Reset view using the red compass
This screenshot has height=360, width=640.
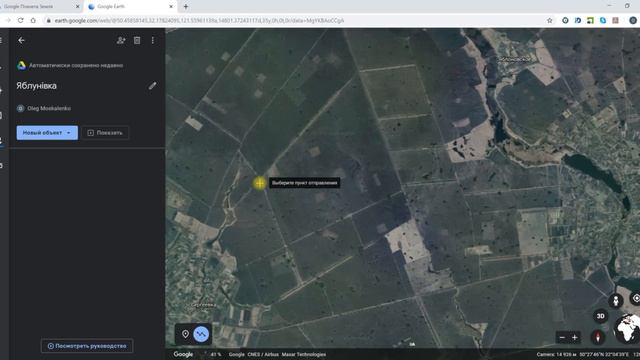pos(598,337)
